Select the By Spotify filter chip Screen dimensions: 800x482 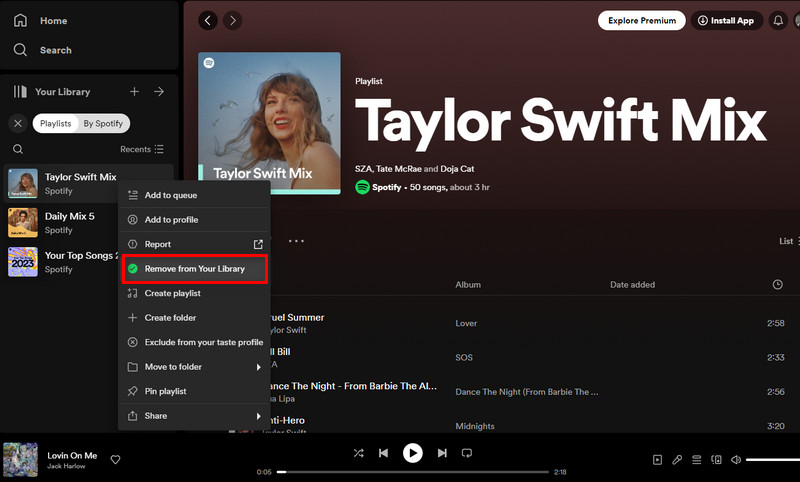104,123
